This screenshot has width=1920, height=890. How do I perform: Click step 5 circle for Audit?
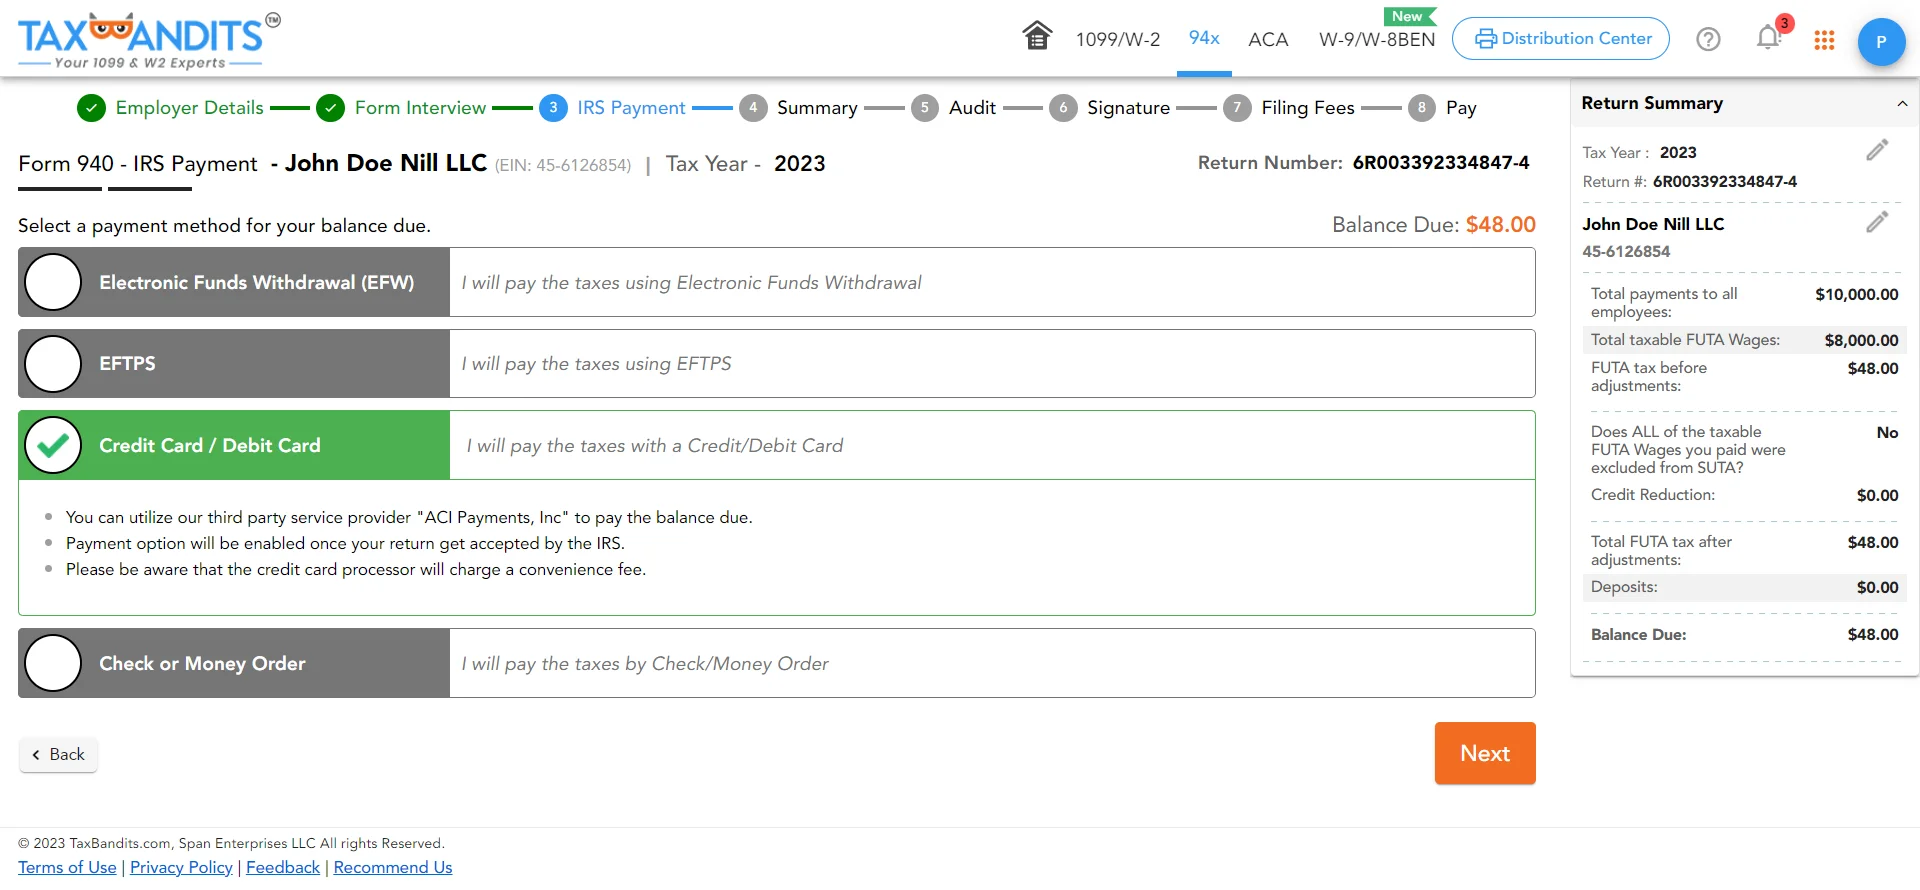pyautogui.click(x=925, y=108)
